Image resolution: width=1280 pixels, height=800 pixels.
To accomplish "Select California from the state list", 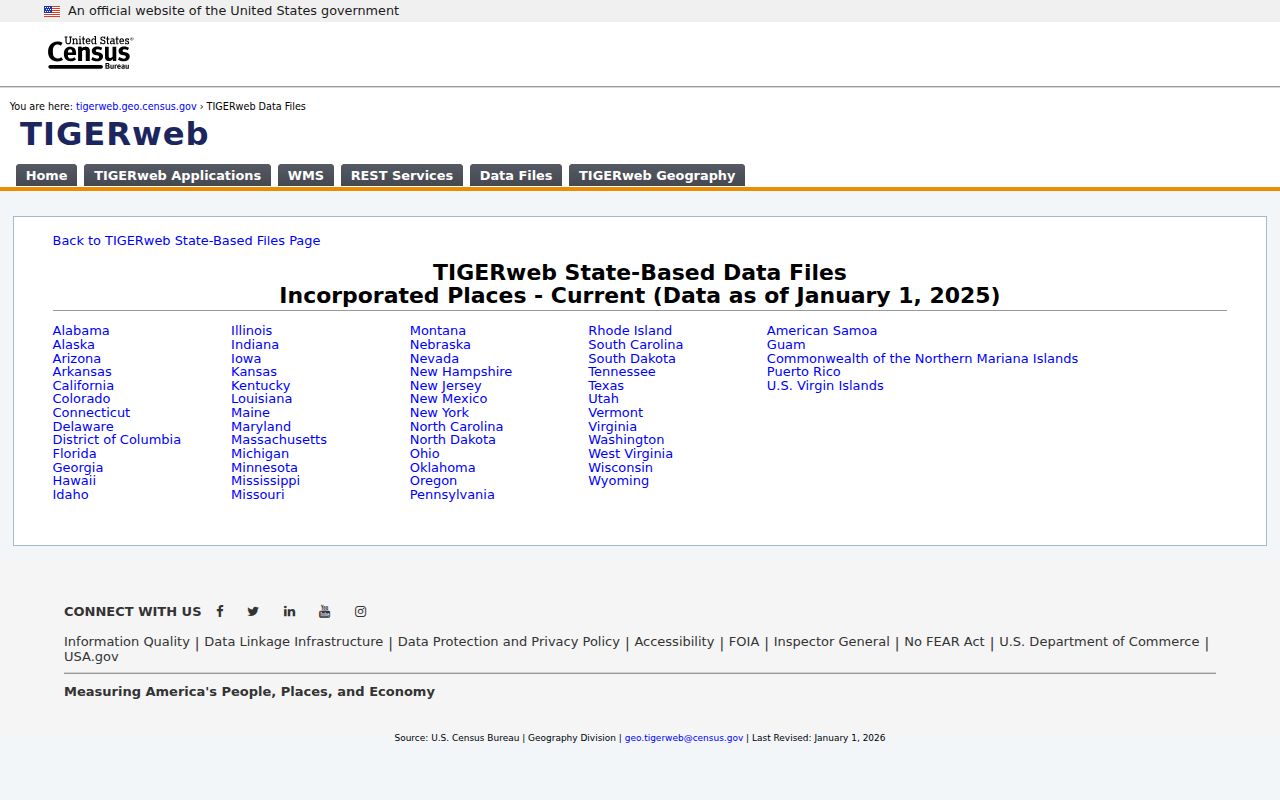I will [x=83, y=386].
